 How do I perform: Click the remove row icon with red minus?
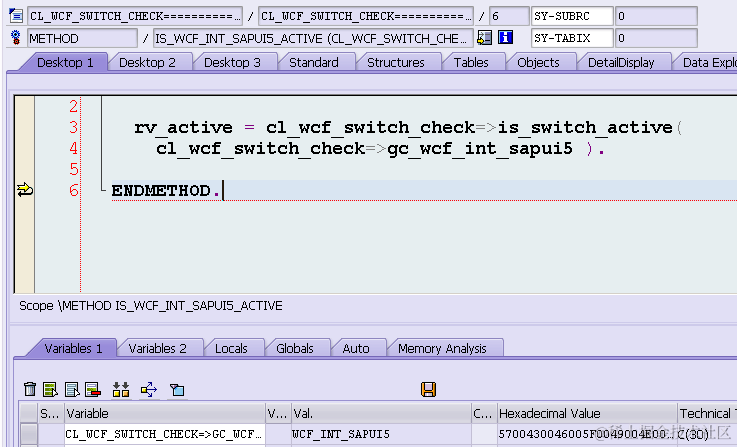pos(93,389)
